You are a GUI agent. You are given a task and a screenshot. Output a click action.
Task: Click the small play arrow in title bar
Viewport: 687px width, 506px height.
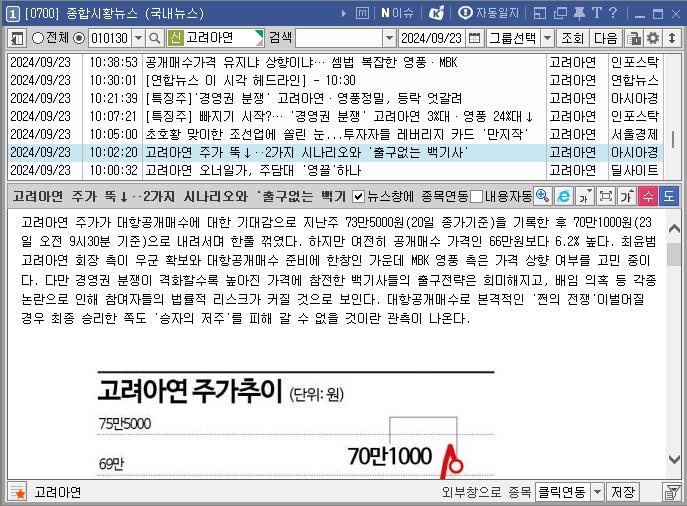344,14
